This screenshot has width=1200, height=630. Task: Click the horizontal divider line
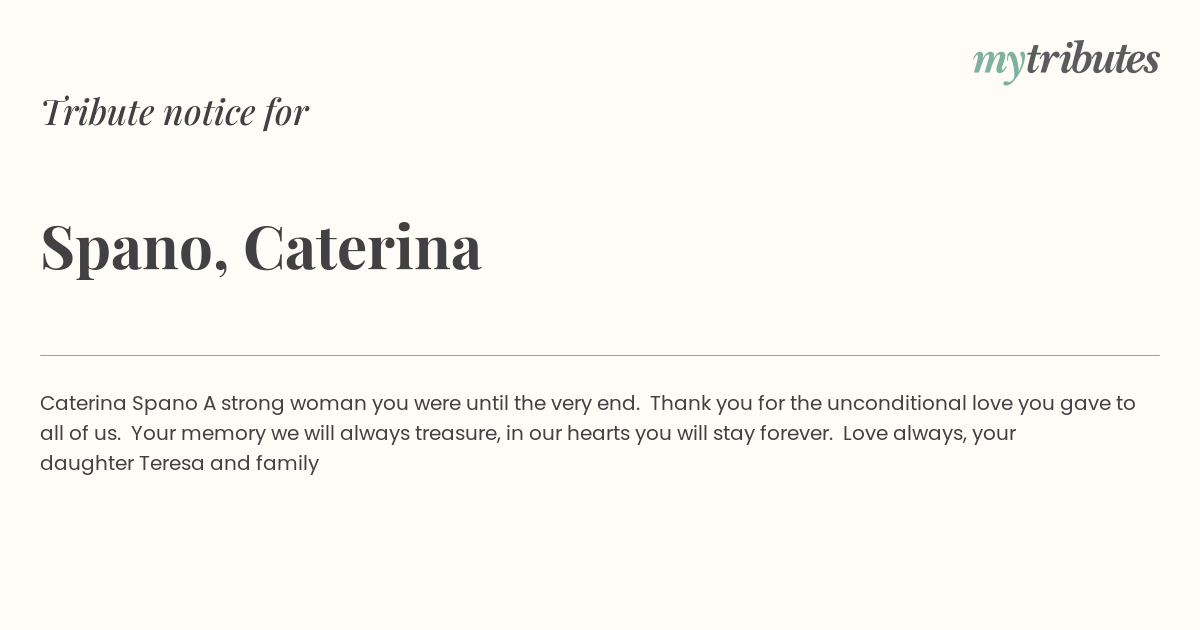(x=600, y=355)
